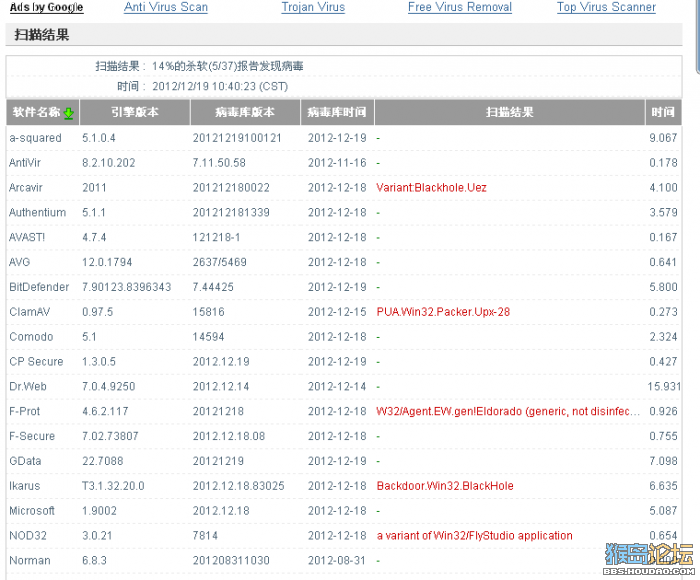This screenshot has width=700, height=580.
Task: Select the ClamAV row name
Action: click(29, 312)
